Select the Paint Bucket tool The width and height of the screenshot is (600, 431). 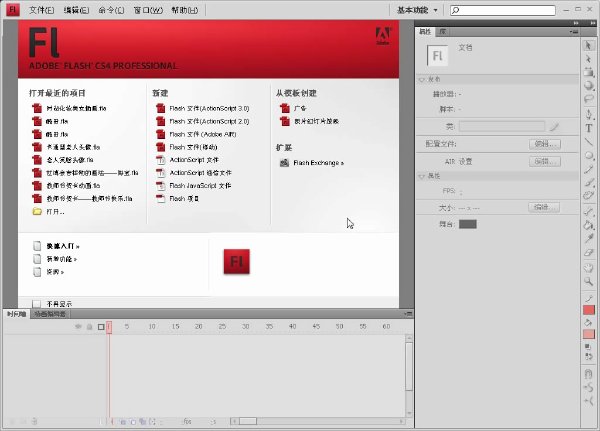[x=589, y=225]
